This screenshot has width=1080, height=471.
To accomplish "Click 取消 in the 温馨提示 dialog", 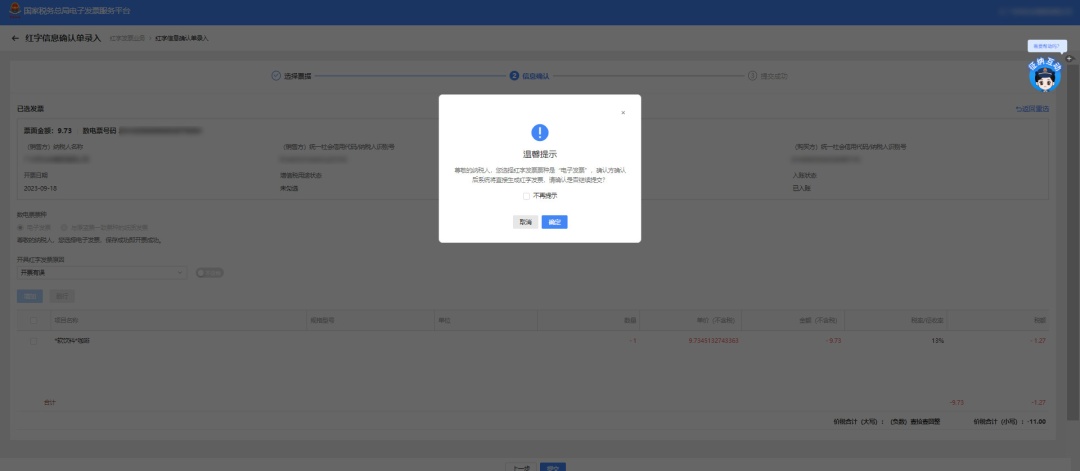I will (x=526, y=222).
